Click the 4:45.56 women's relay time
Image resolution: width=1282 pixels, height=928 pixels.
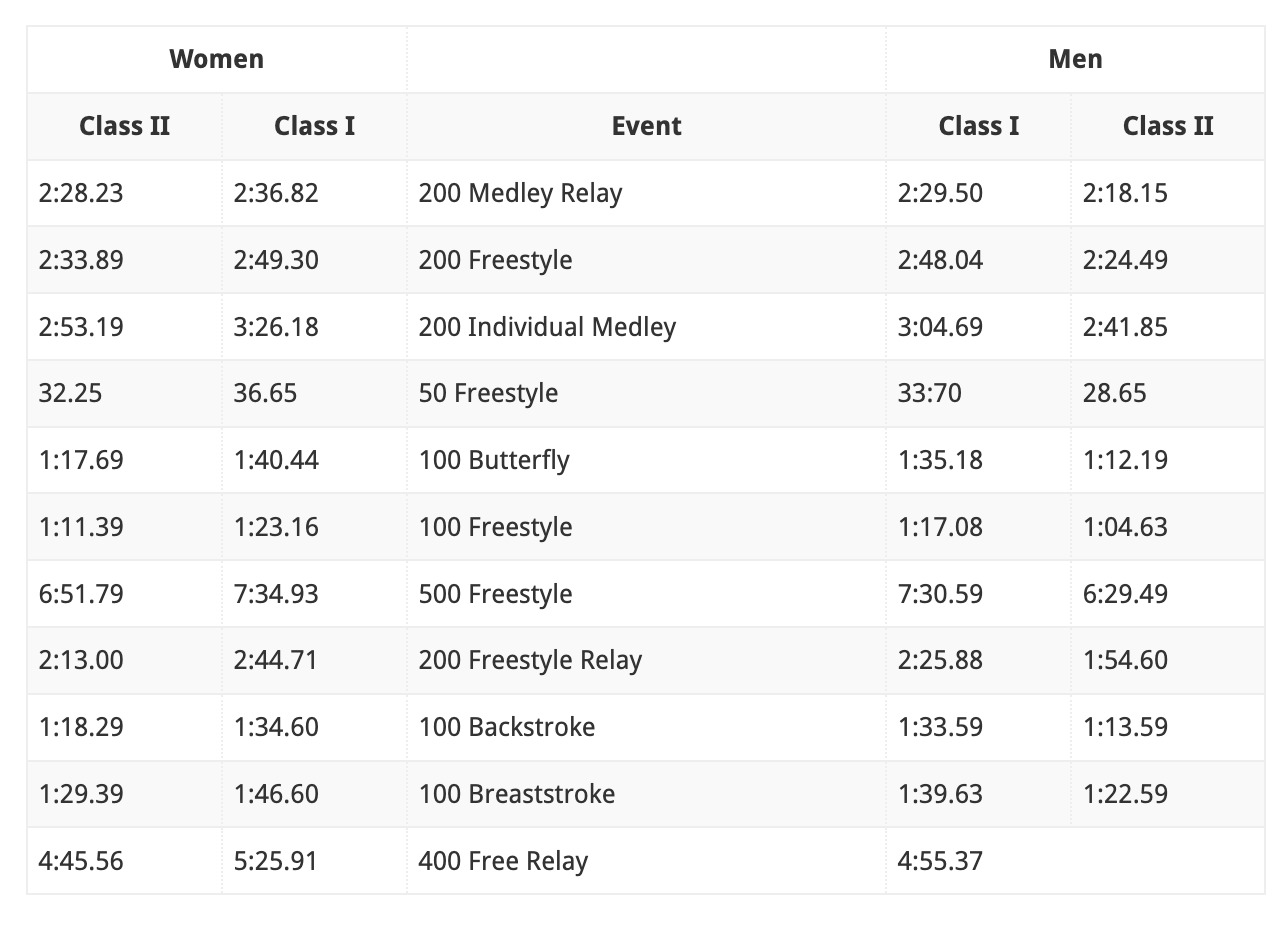pos(81,861)
